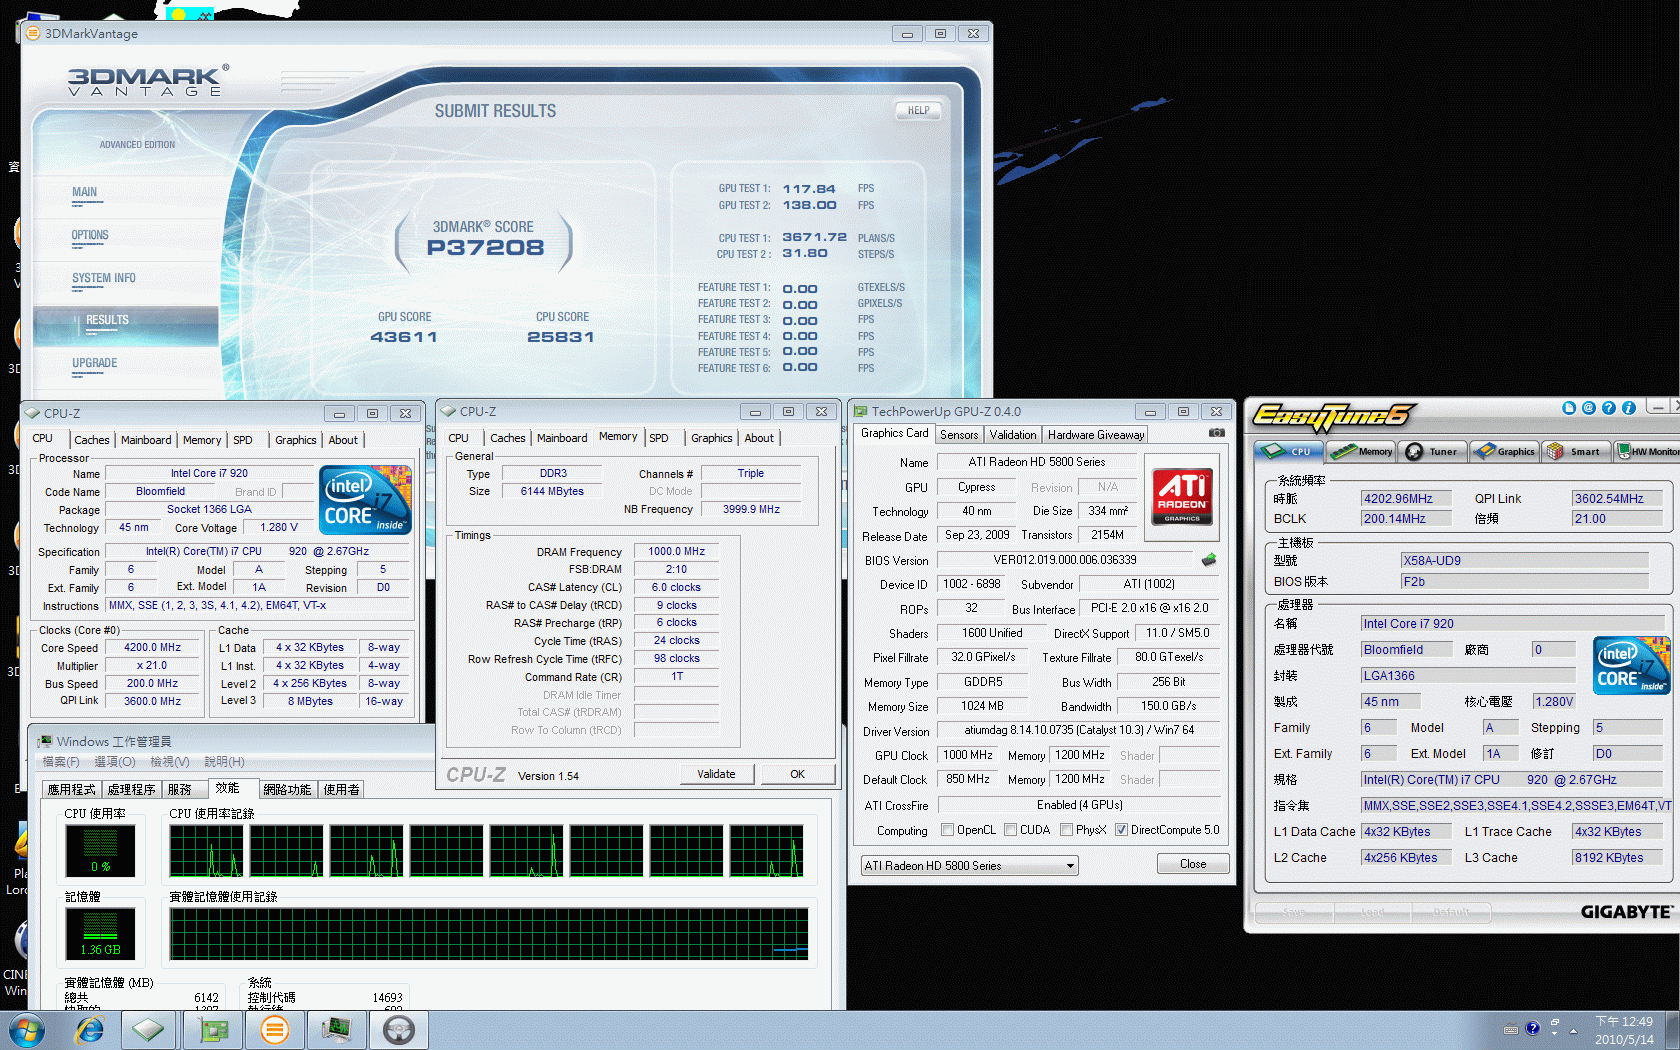Show hidden tray icons arrow
This screenshot has height=1050, width=1680.
pyautogui.click(x=1573, y=1030)
